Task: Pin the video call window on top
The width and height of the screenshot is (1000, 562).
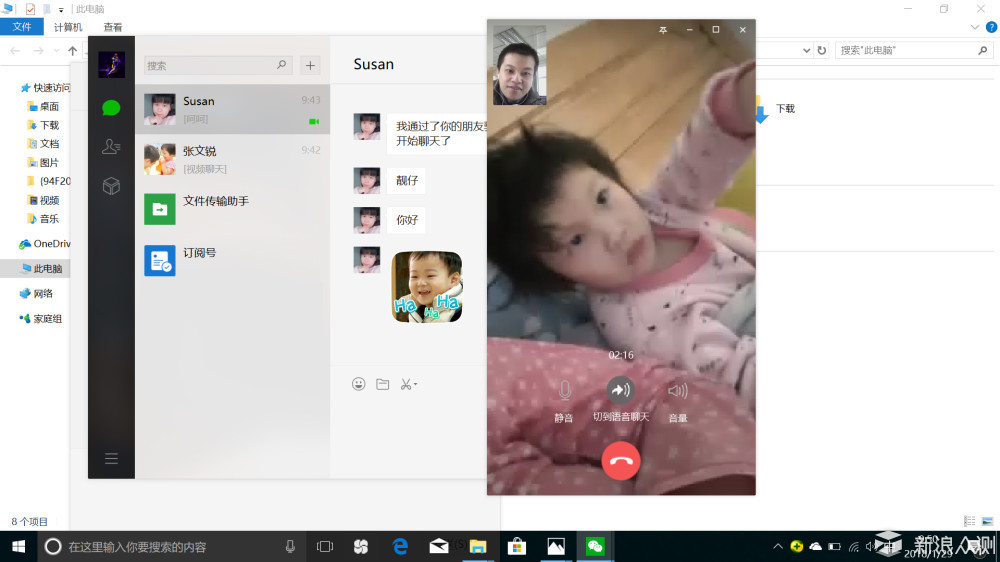Action: coord(663,29)
